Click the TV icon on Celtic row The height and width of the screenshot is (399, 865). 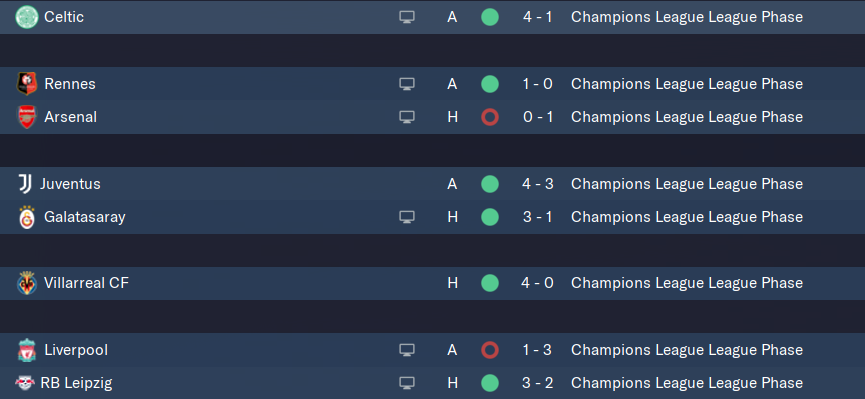[x=407, y=17]
